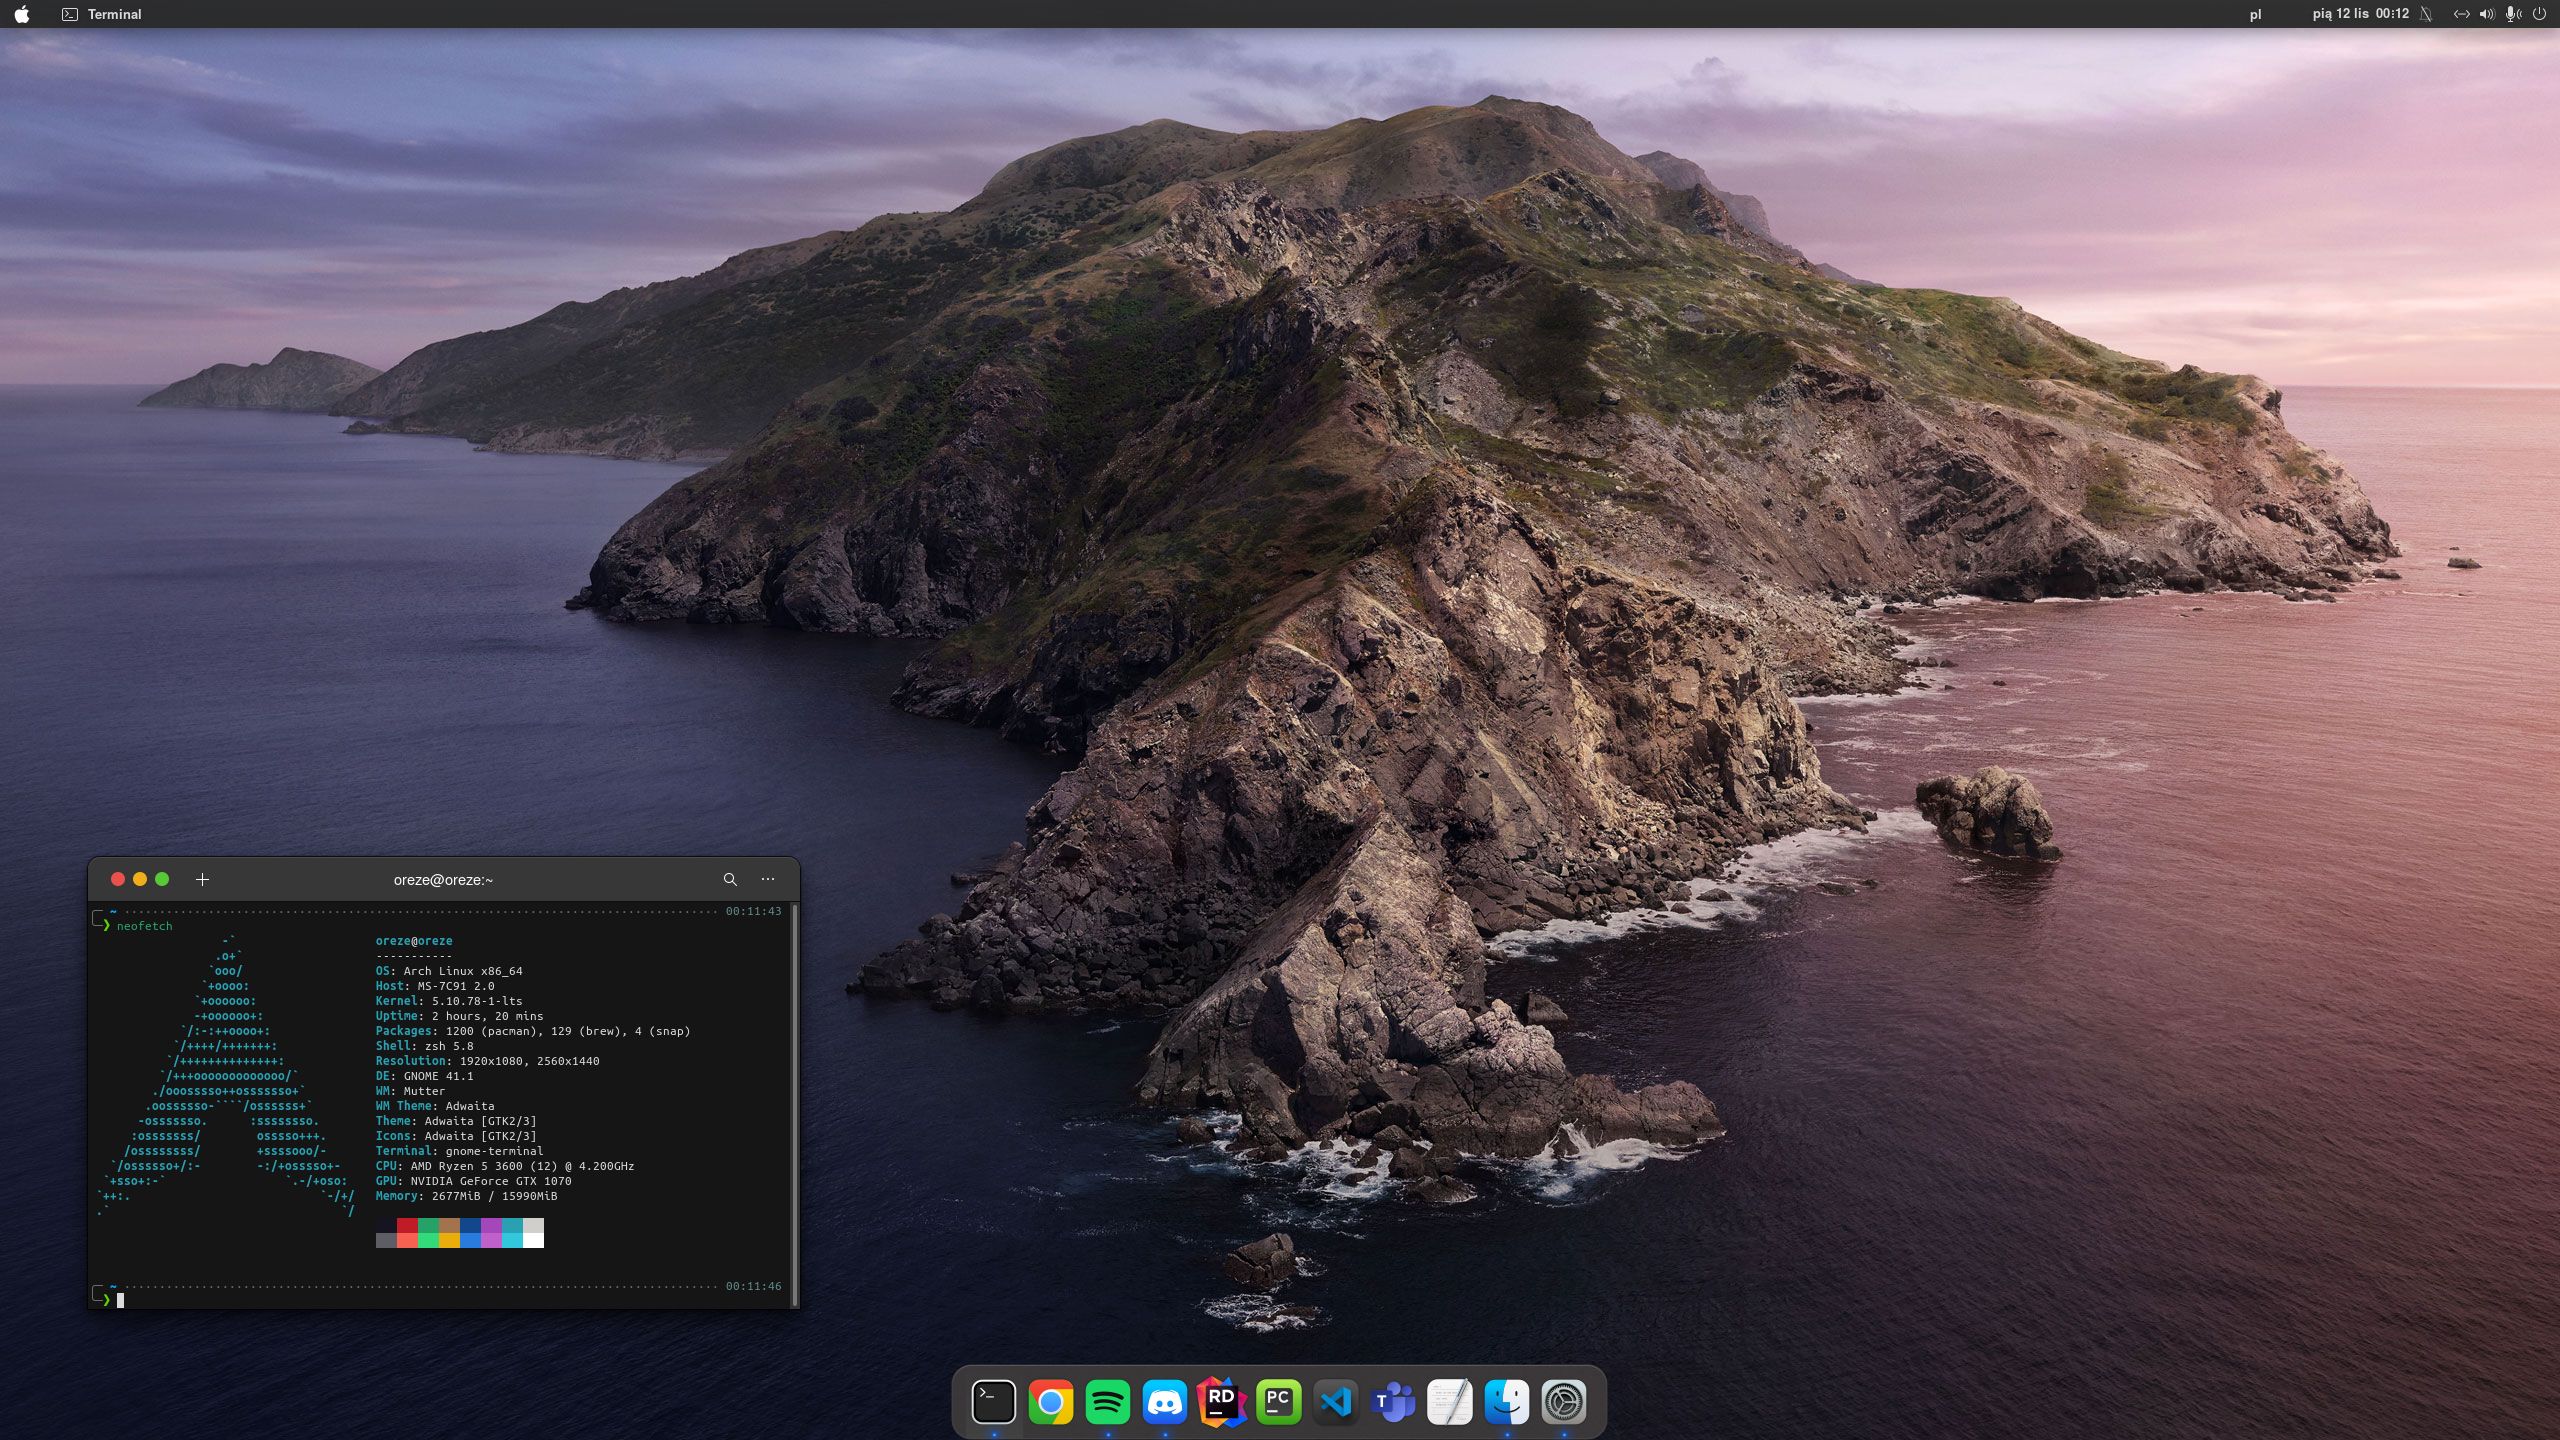Screen dimensions: 2560x1440
Task: Open Visual Studio Code from the dock
Action: pos(1335,1402)
